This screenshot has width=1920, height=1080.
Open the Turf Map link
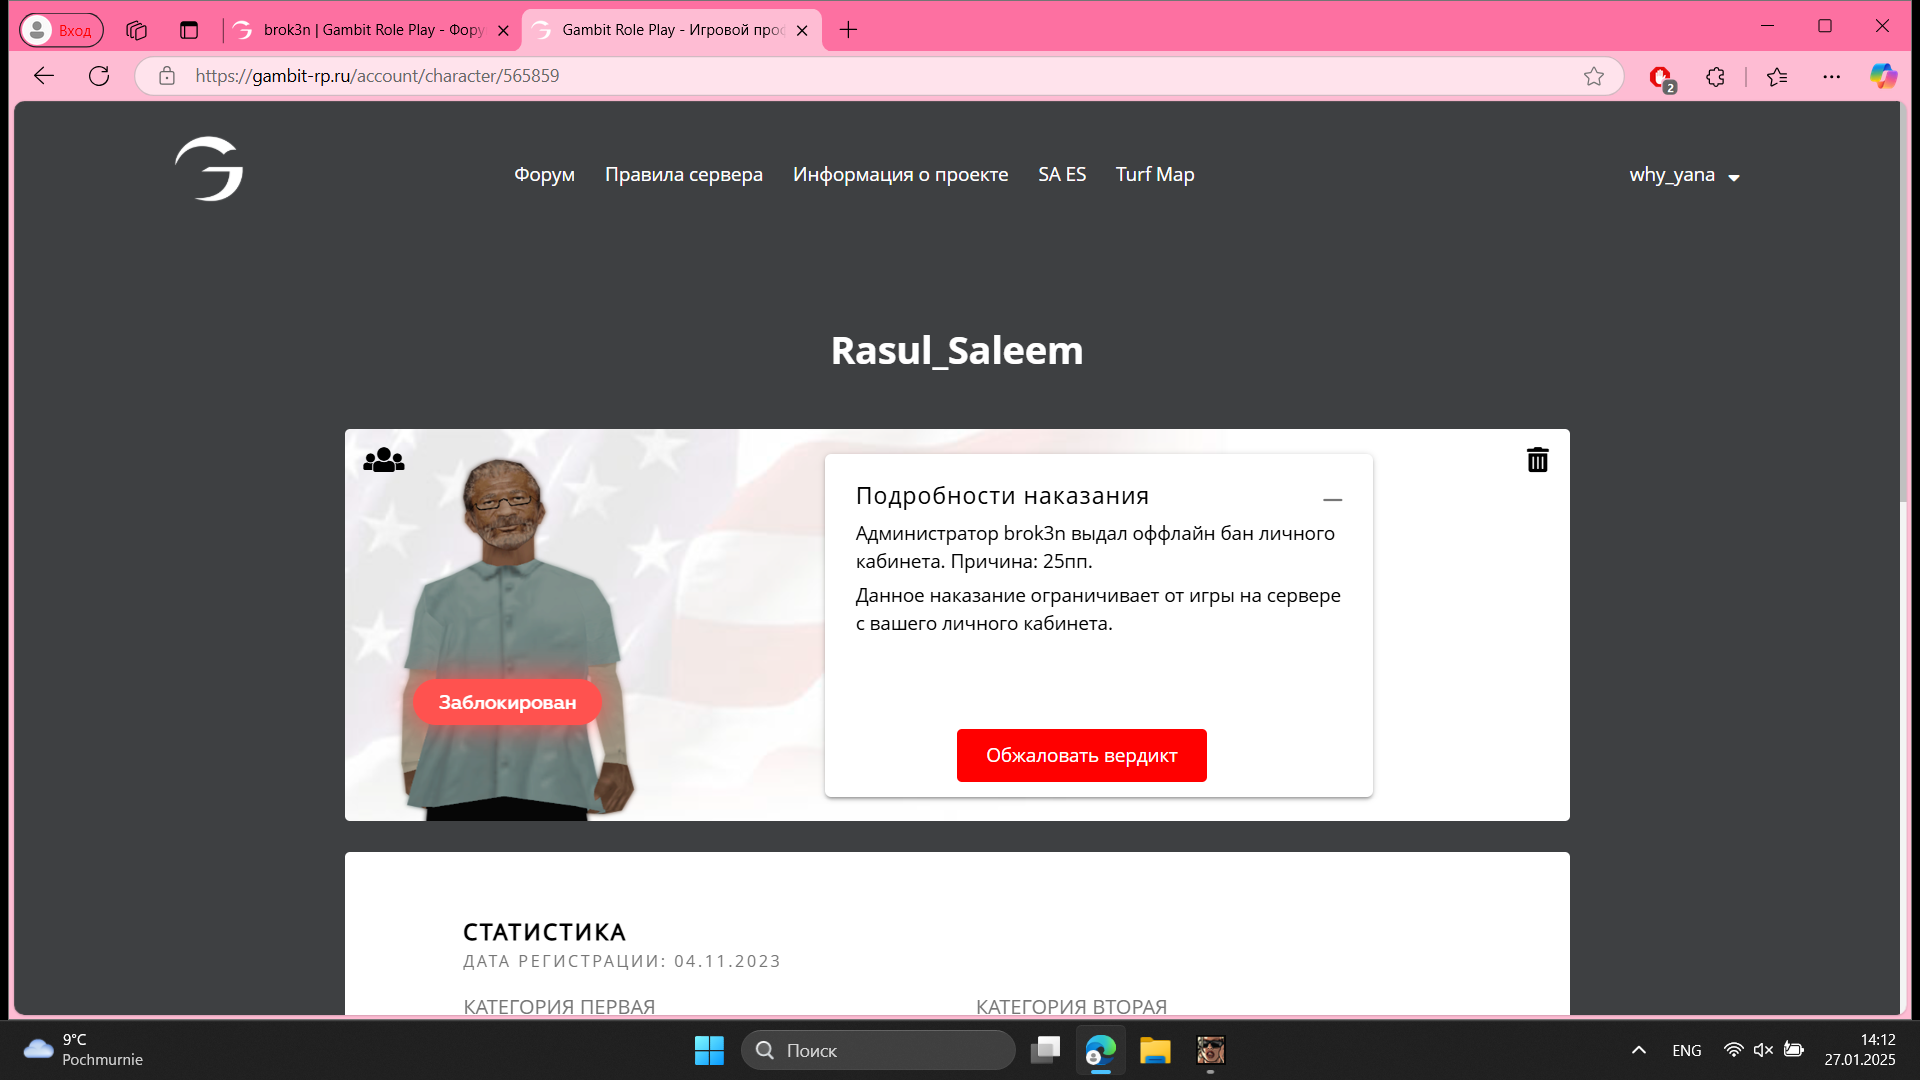(1154, 175)
